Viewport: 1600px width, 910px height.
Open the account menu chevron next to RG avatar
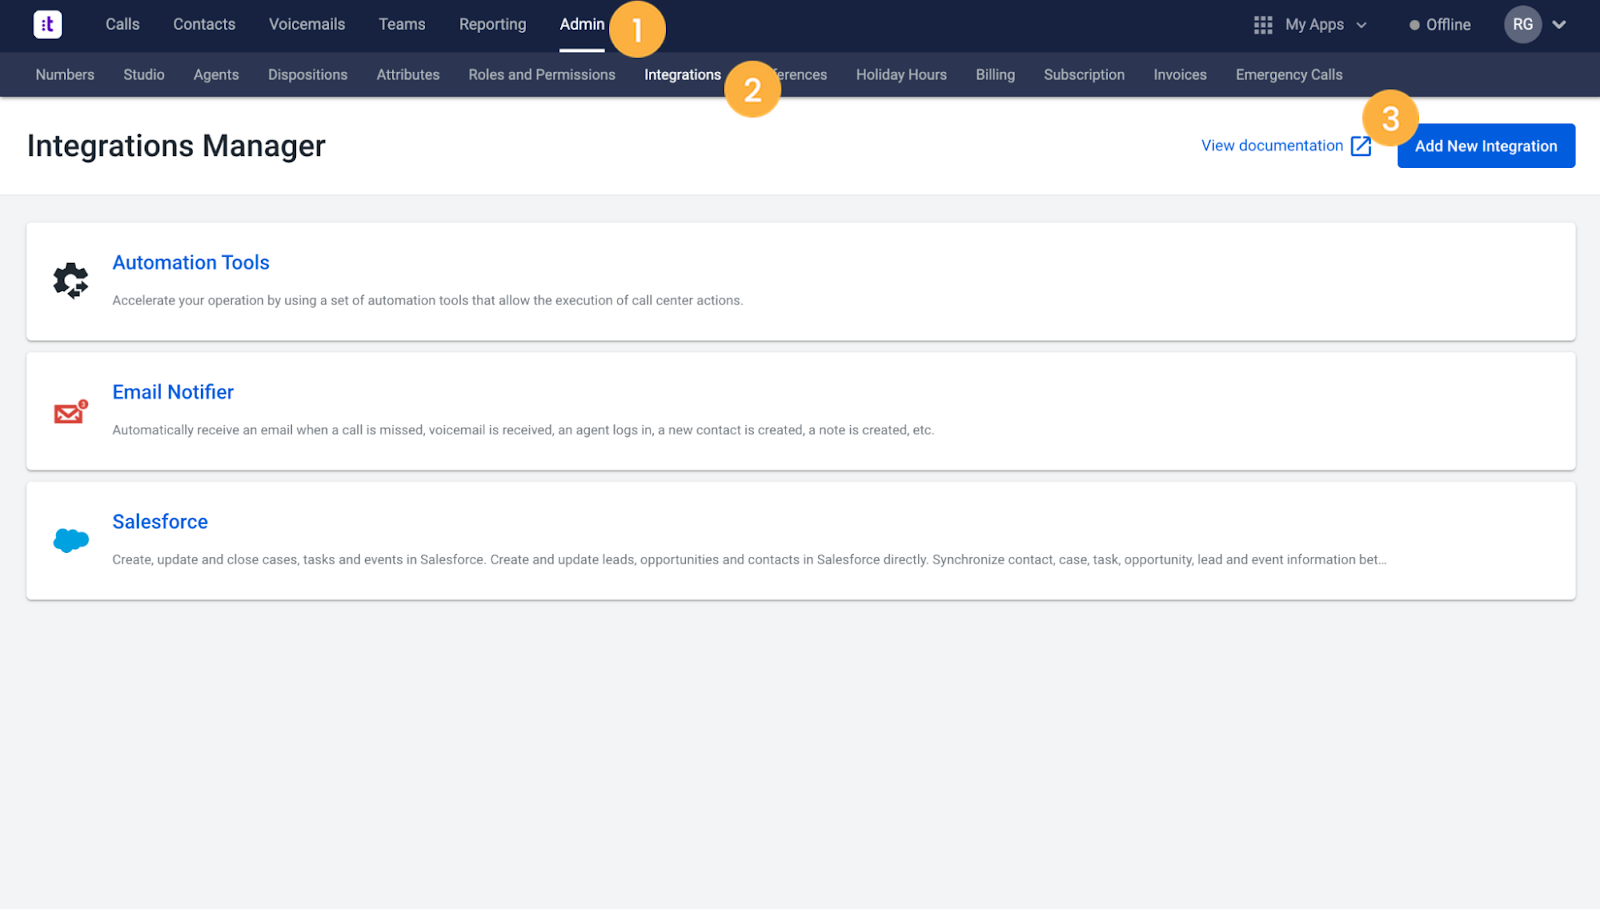[x=1559, y=24]
